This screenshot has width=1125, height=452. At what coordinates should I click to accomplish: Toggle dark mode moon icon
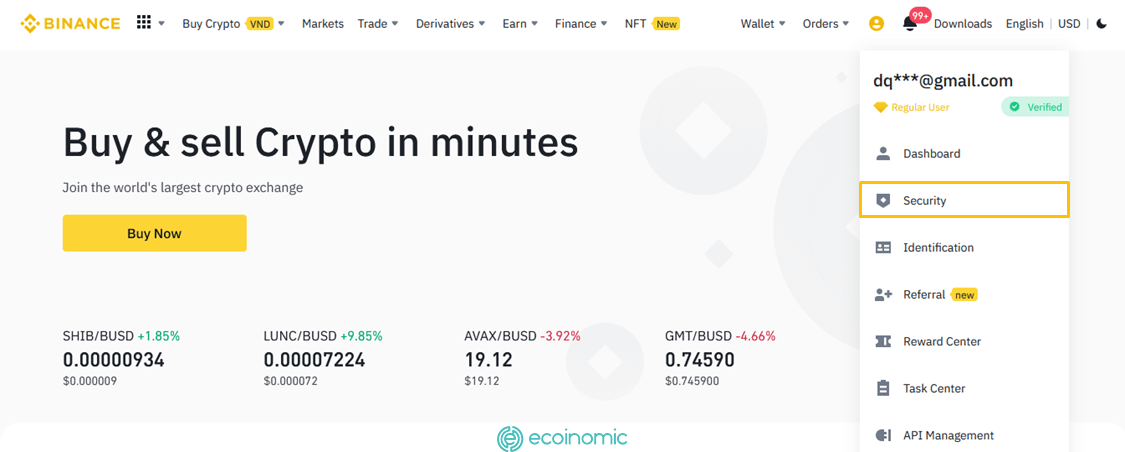tap(1102, 23)
